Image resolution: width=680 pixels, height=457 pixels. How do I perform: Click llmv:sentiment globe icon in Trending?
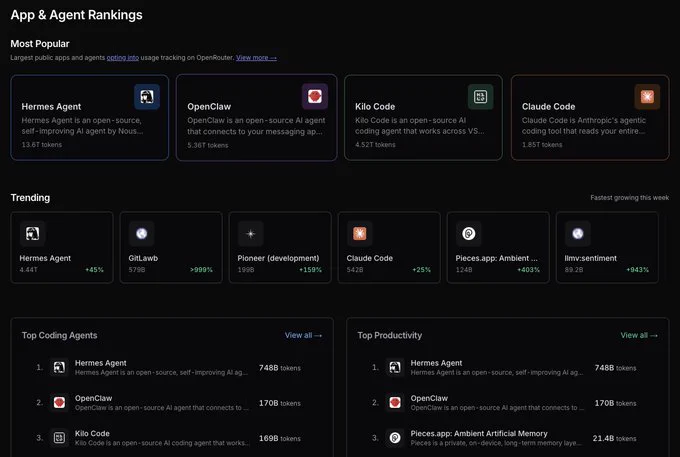pos(578,234)
